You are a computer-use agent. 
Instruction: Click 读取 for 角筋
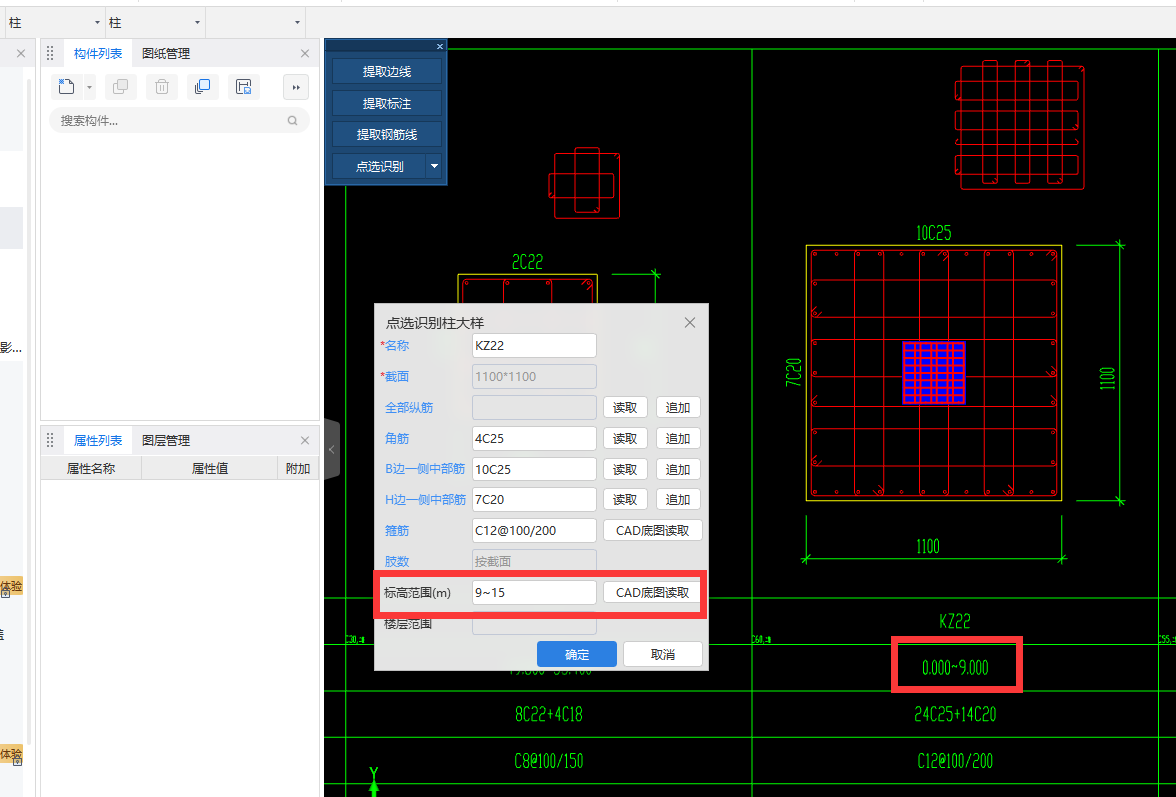625,439
